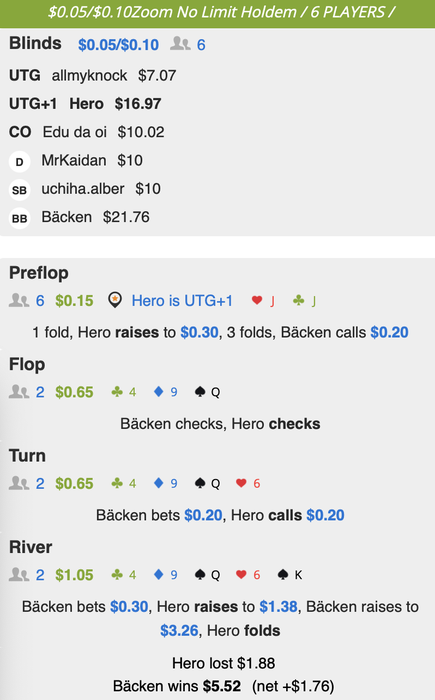Click the Hero position marker icon in Preflop

tap(115, 300)
